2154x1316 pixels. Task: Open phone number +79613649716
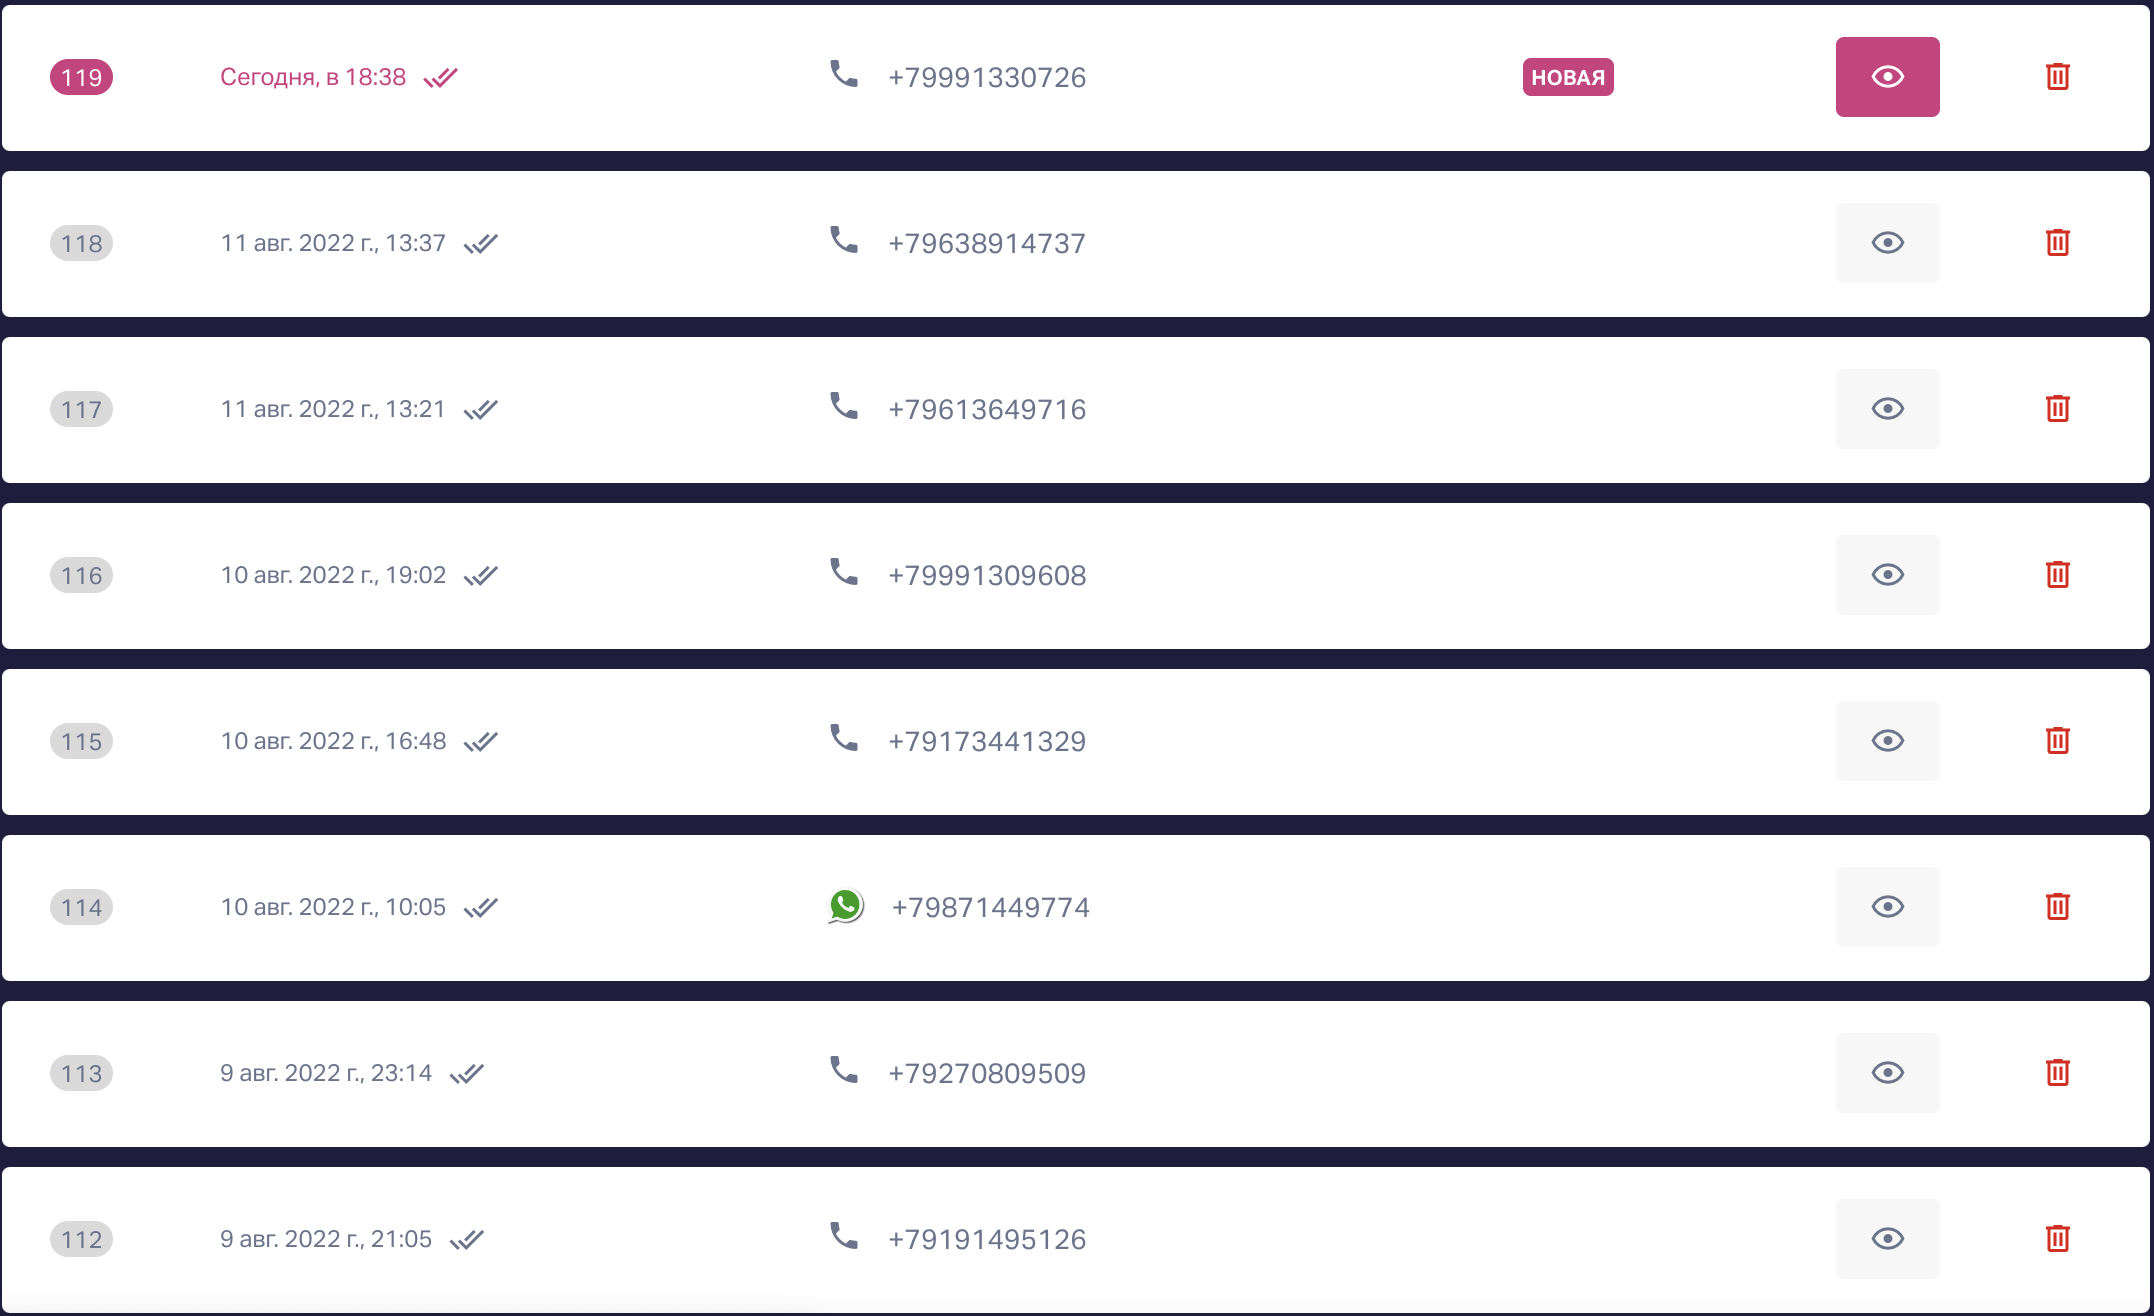987,409
